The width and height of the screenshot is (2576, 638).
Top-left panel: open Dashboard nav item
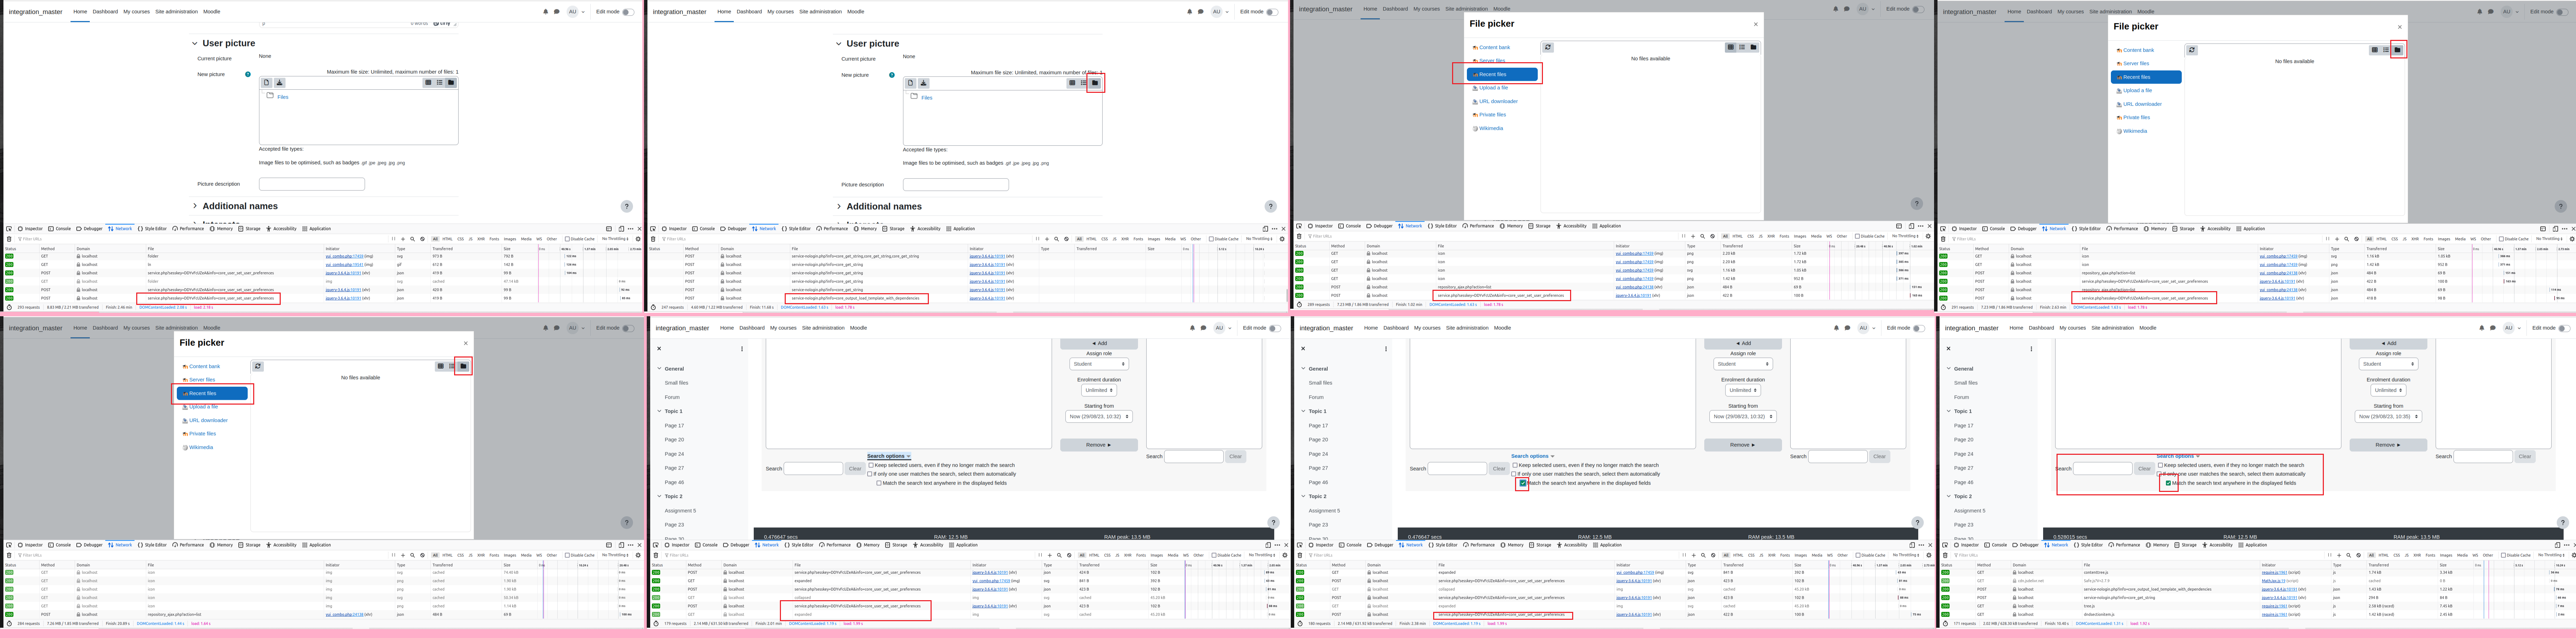click(x=105, y=12)
